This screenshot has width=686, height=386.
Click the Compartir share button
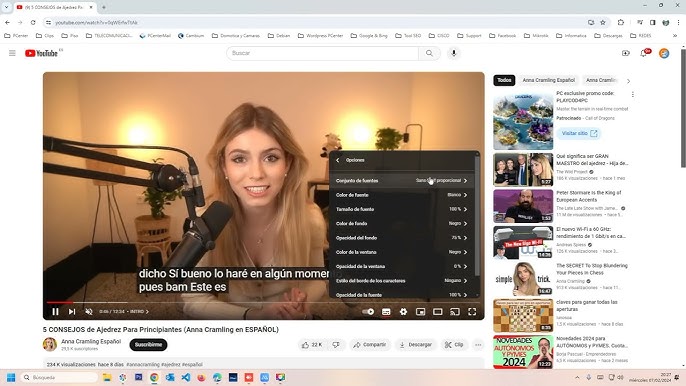pos(370,345)
